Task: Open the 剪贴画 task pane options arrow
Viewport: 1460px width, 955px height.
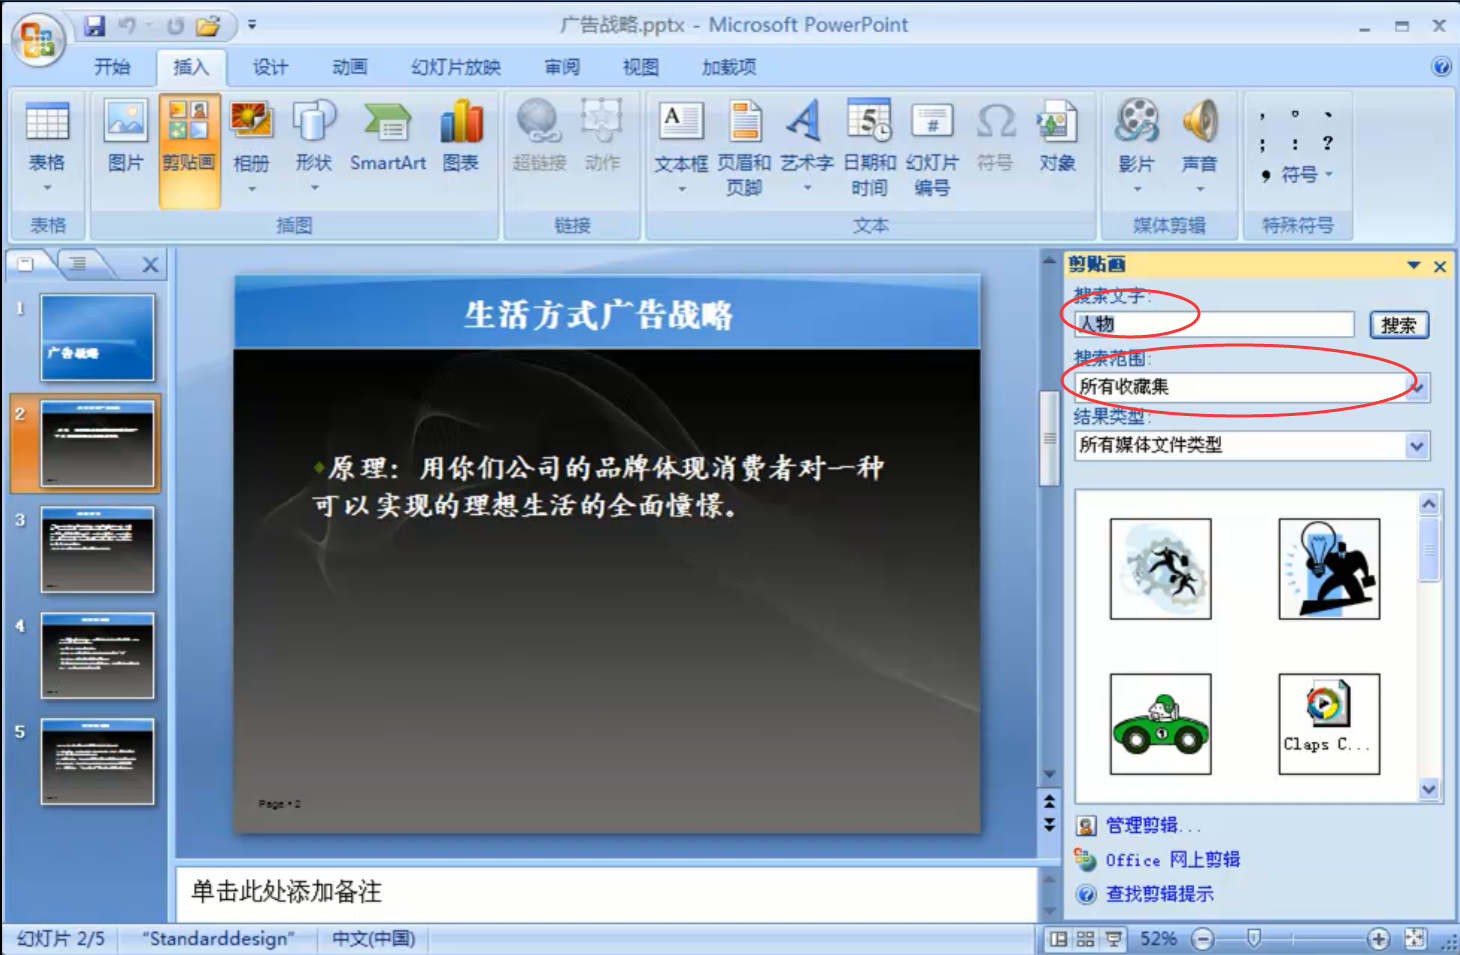Action: pos(1413,265)
